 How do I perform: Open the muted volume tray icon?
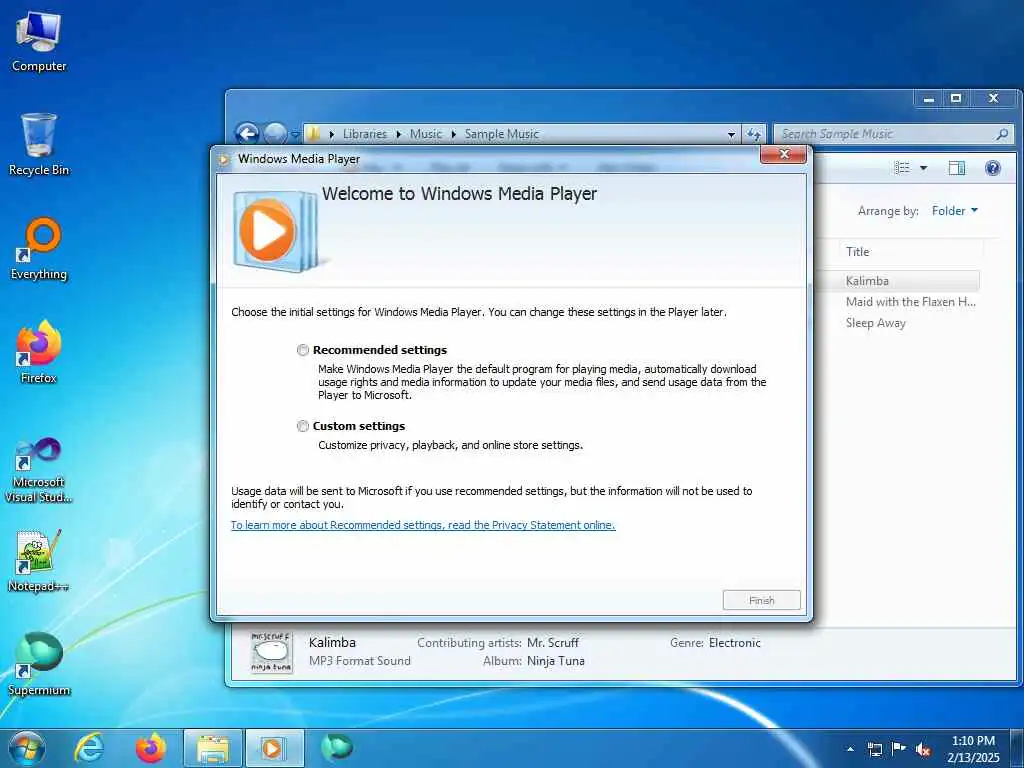click(x=923, y=749)
